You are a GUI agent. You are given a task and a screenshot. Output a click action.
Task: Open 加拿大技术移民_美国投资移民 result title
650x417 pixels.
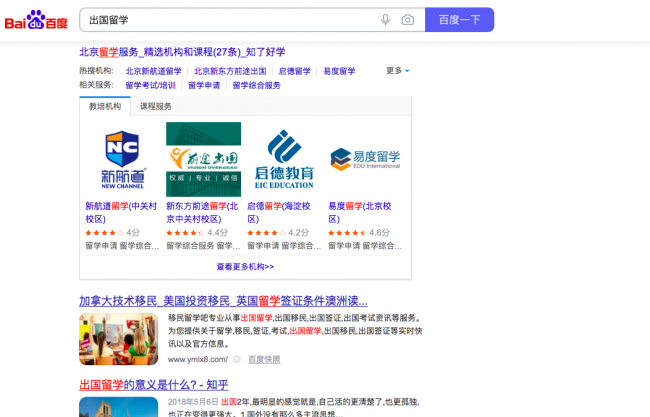pyautogui.click(x=223, y=301)
